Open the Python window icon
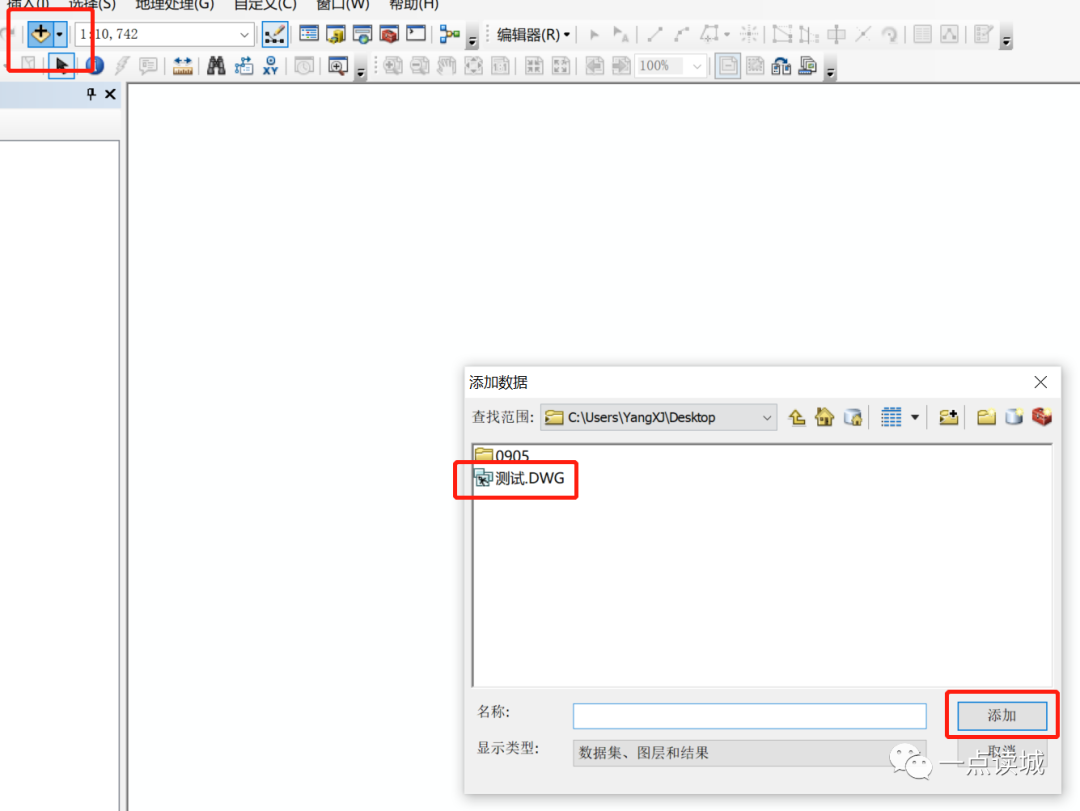 coord(416,34)
